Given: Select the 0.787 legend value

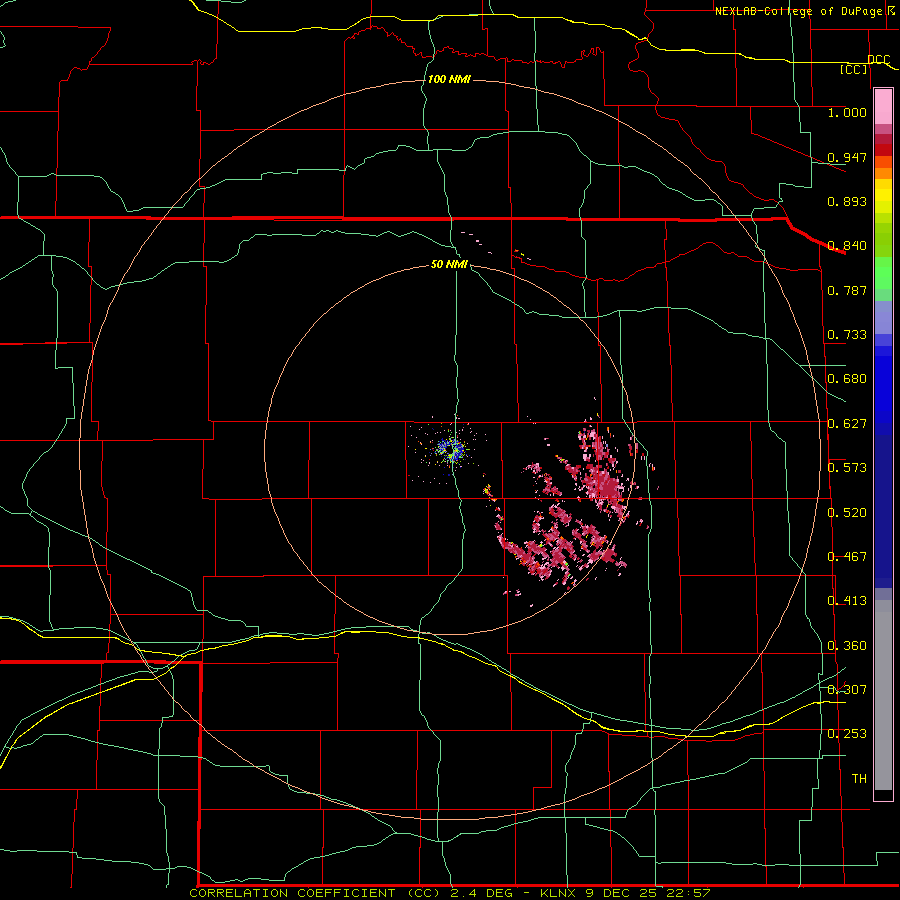Looking at the screenshot, I should 847,290.
